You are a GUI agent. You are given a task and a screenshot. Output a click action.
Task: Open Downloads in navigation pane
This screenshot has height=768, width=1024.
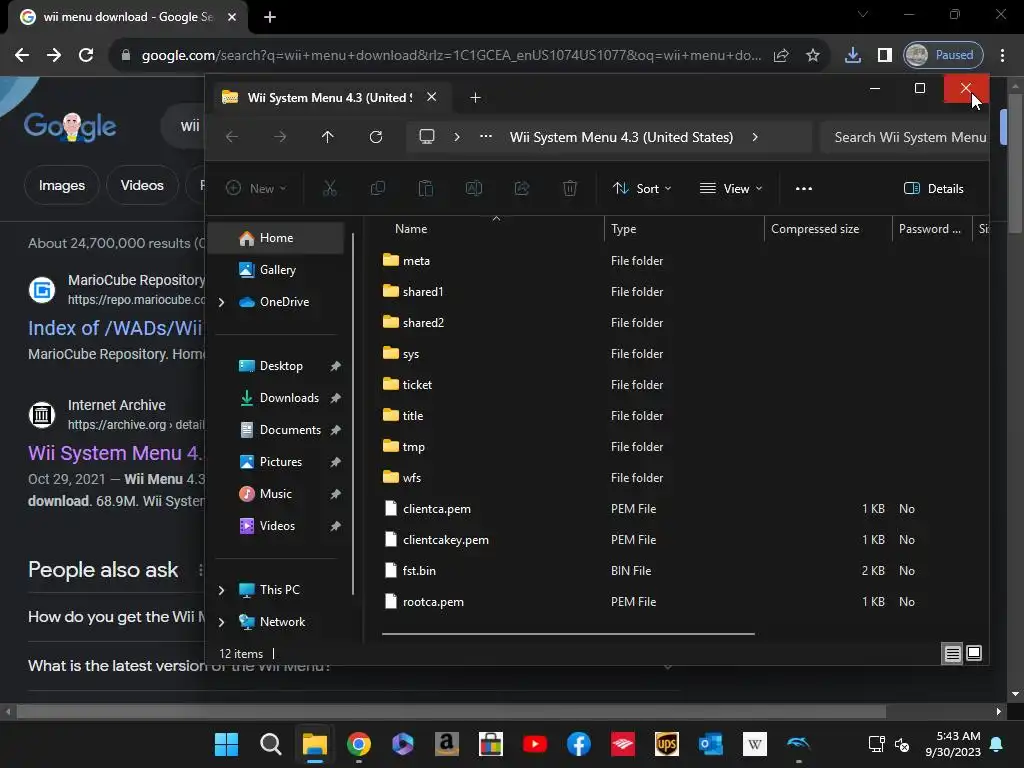point(289,398)
